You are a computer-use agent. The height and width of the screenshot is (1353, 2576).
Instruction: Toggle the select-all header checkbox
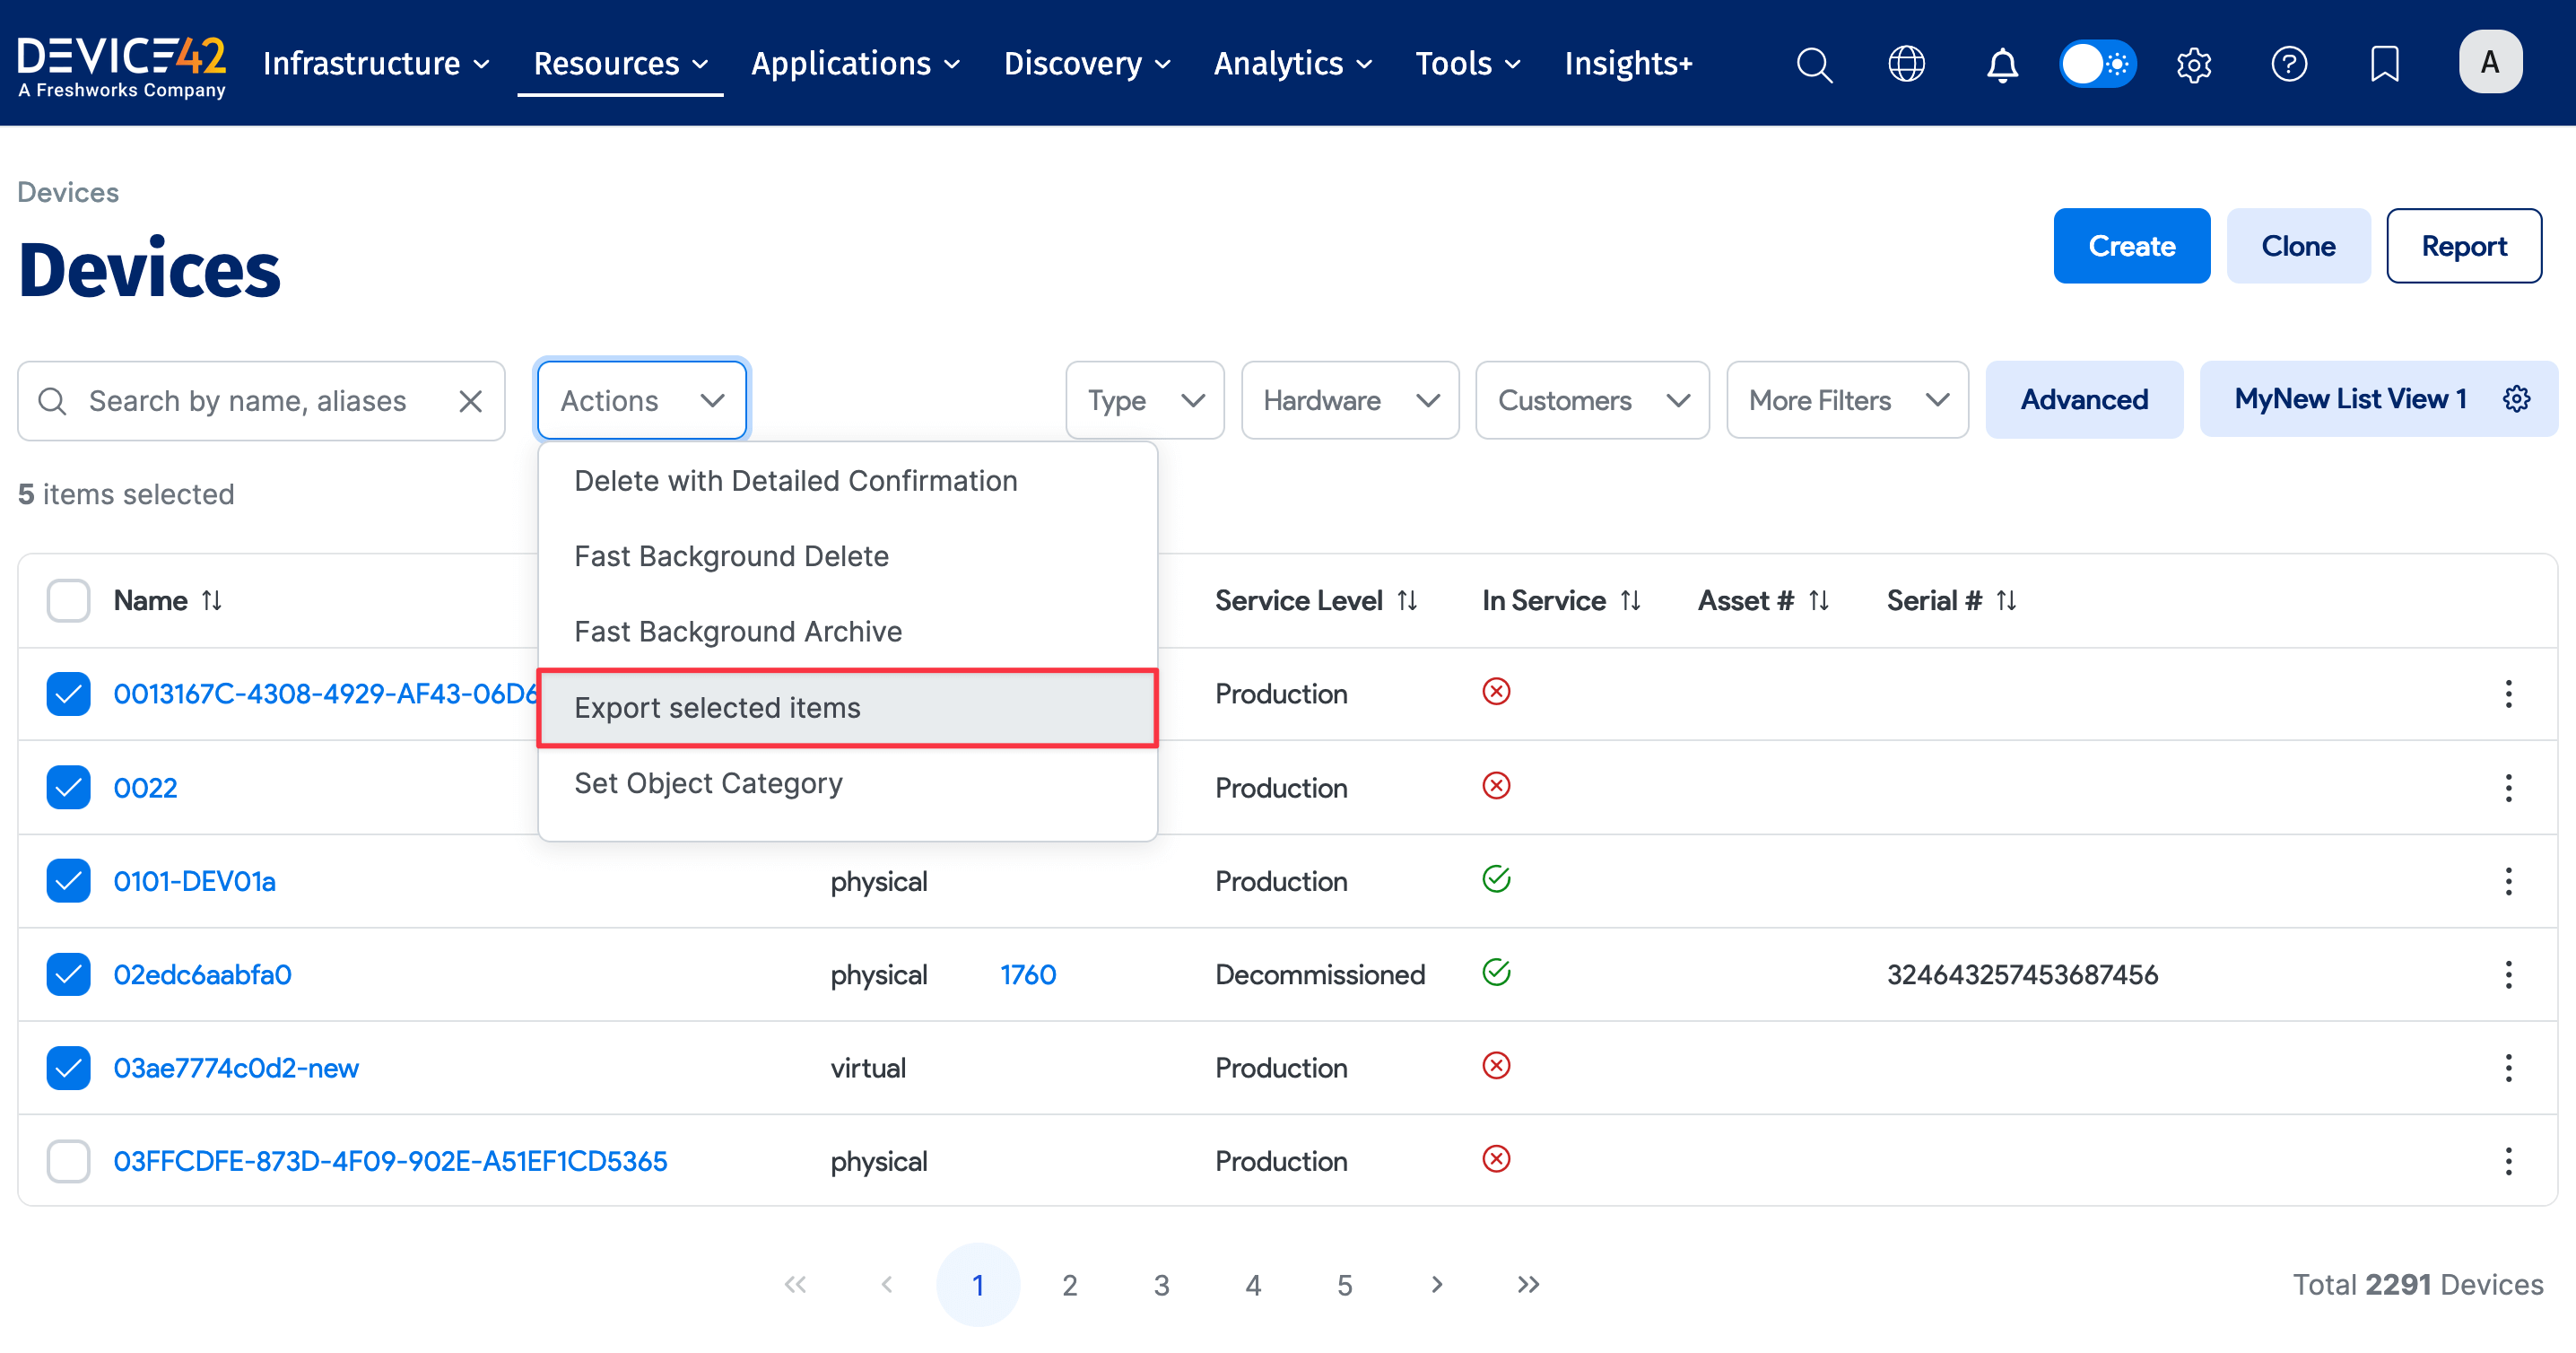(68, 600)
